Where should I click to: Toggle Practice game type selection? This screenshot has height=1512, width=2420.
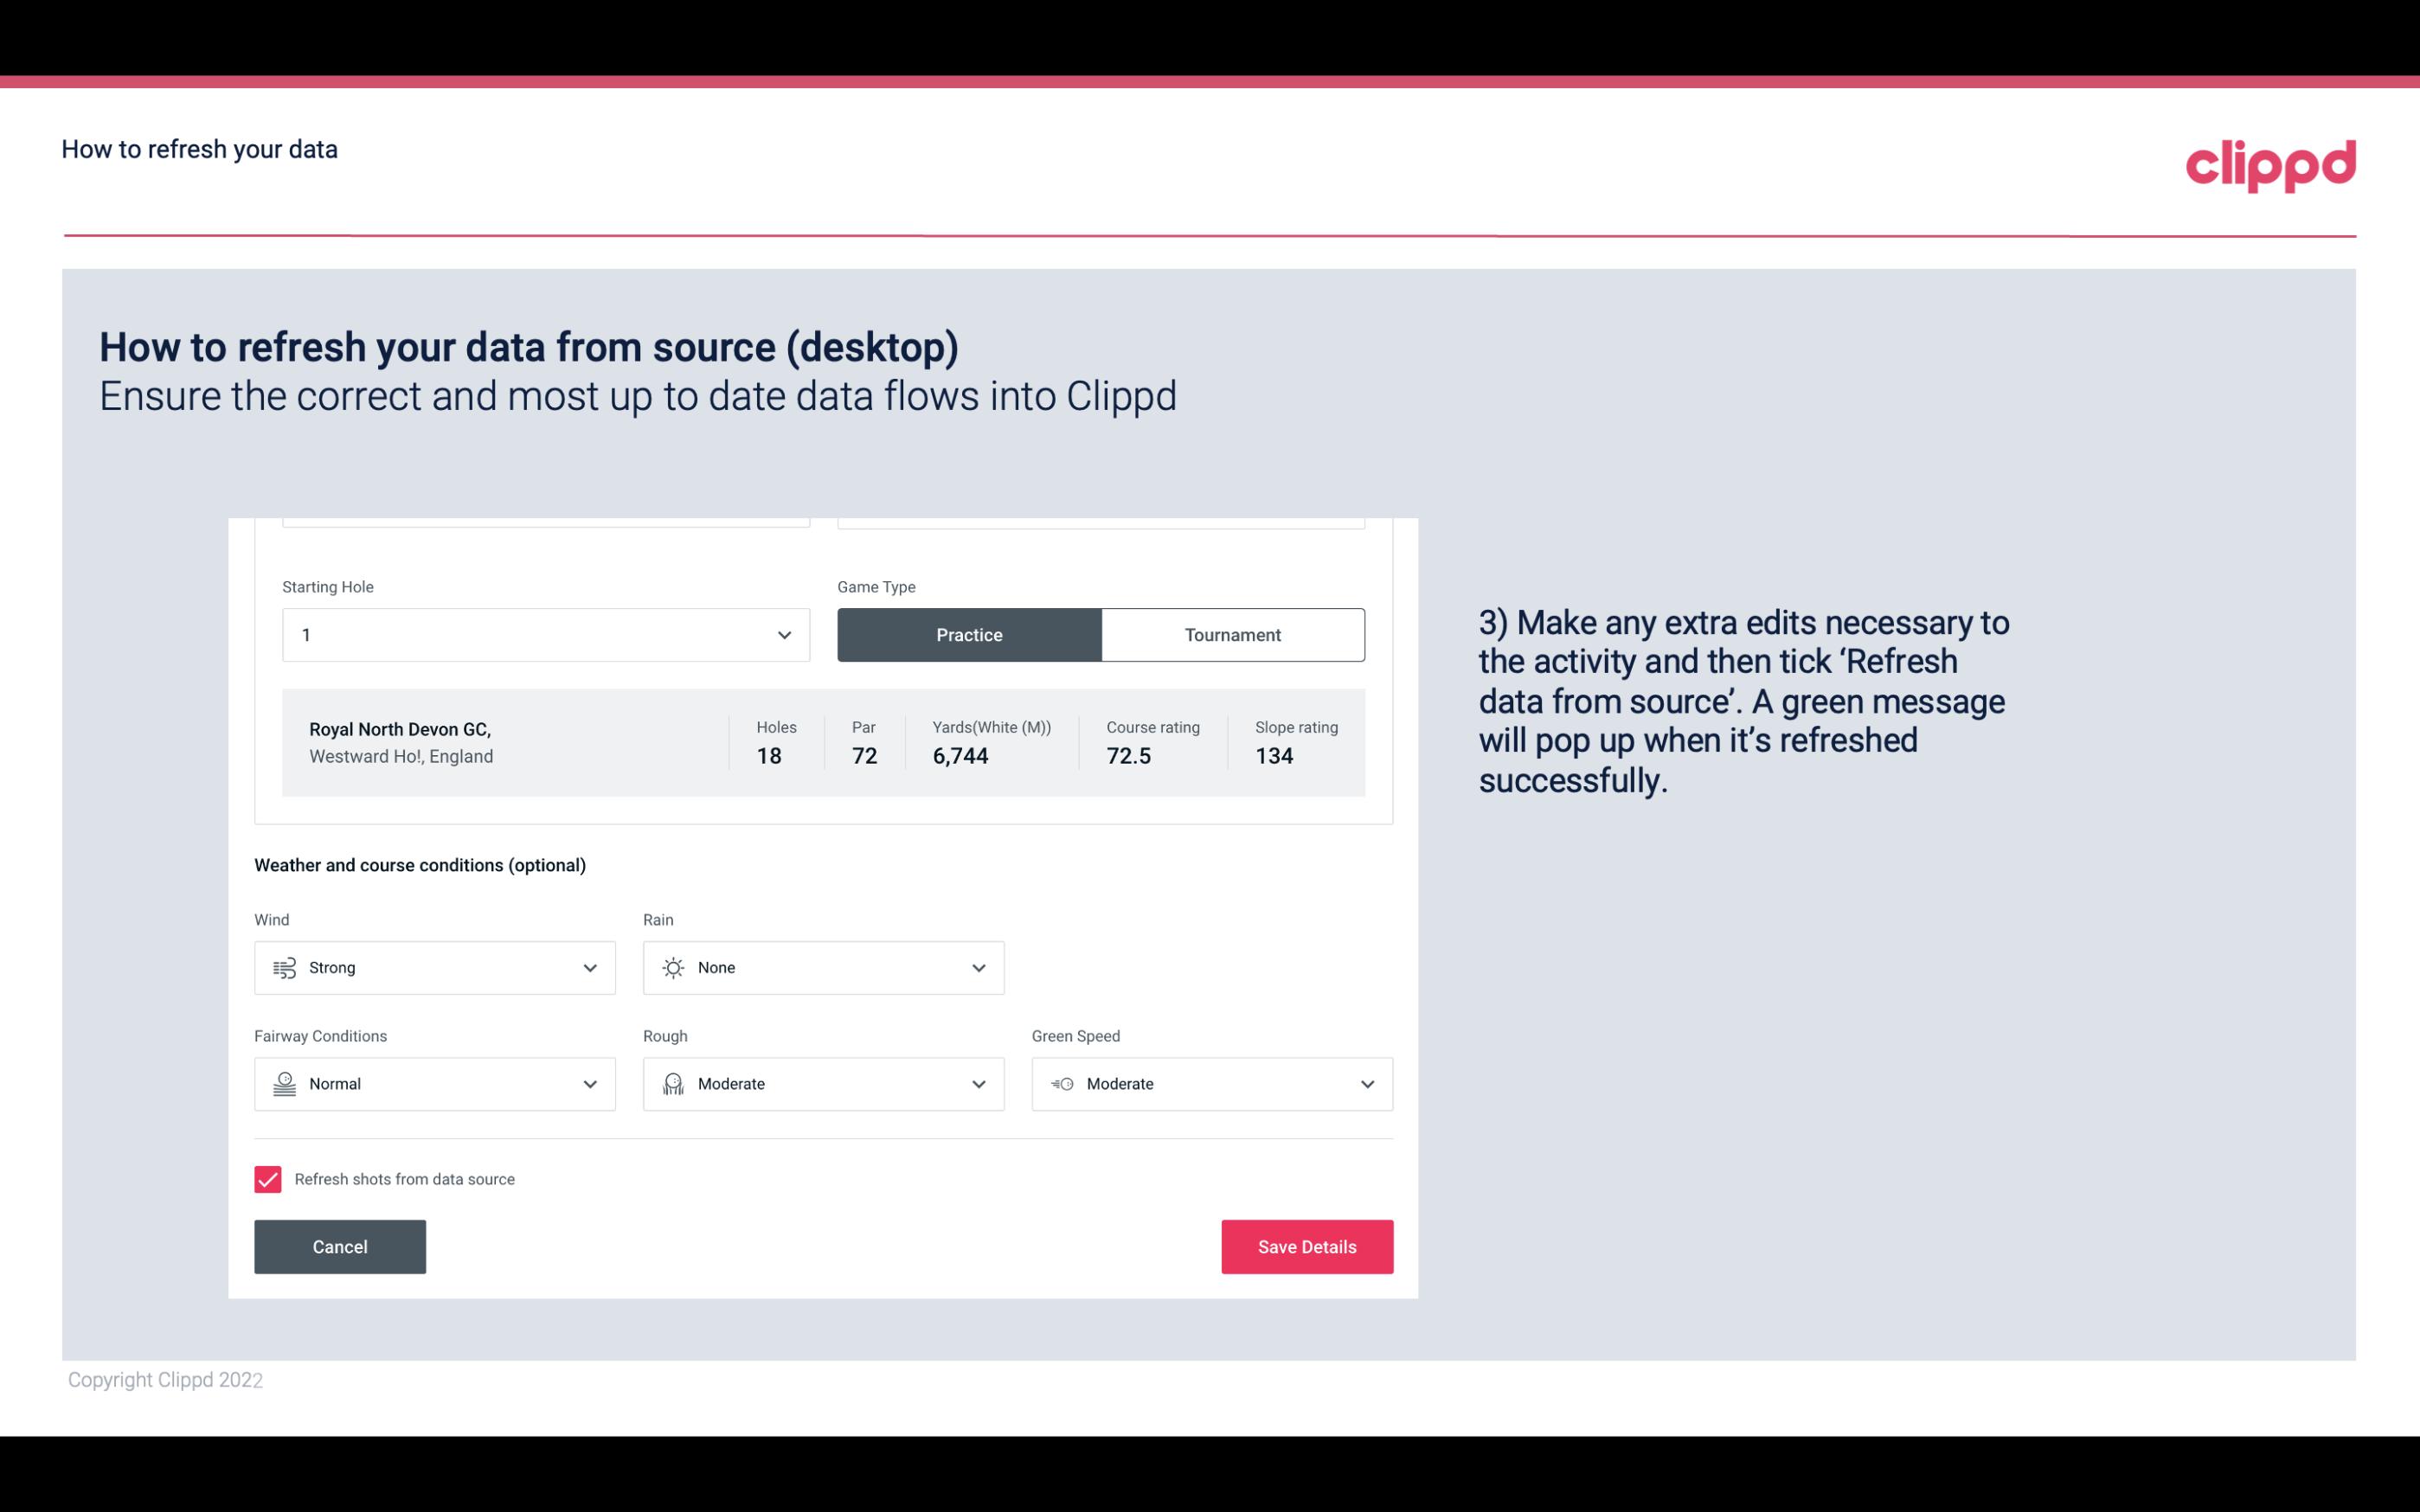pyautogui.click(x=969, y=634)
